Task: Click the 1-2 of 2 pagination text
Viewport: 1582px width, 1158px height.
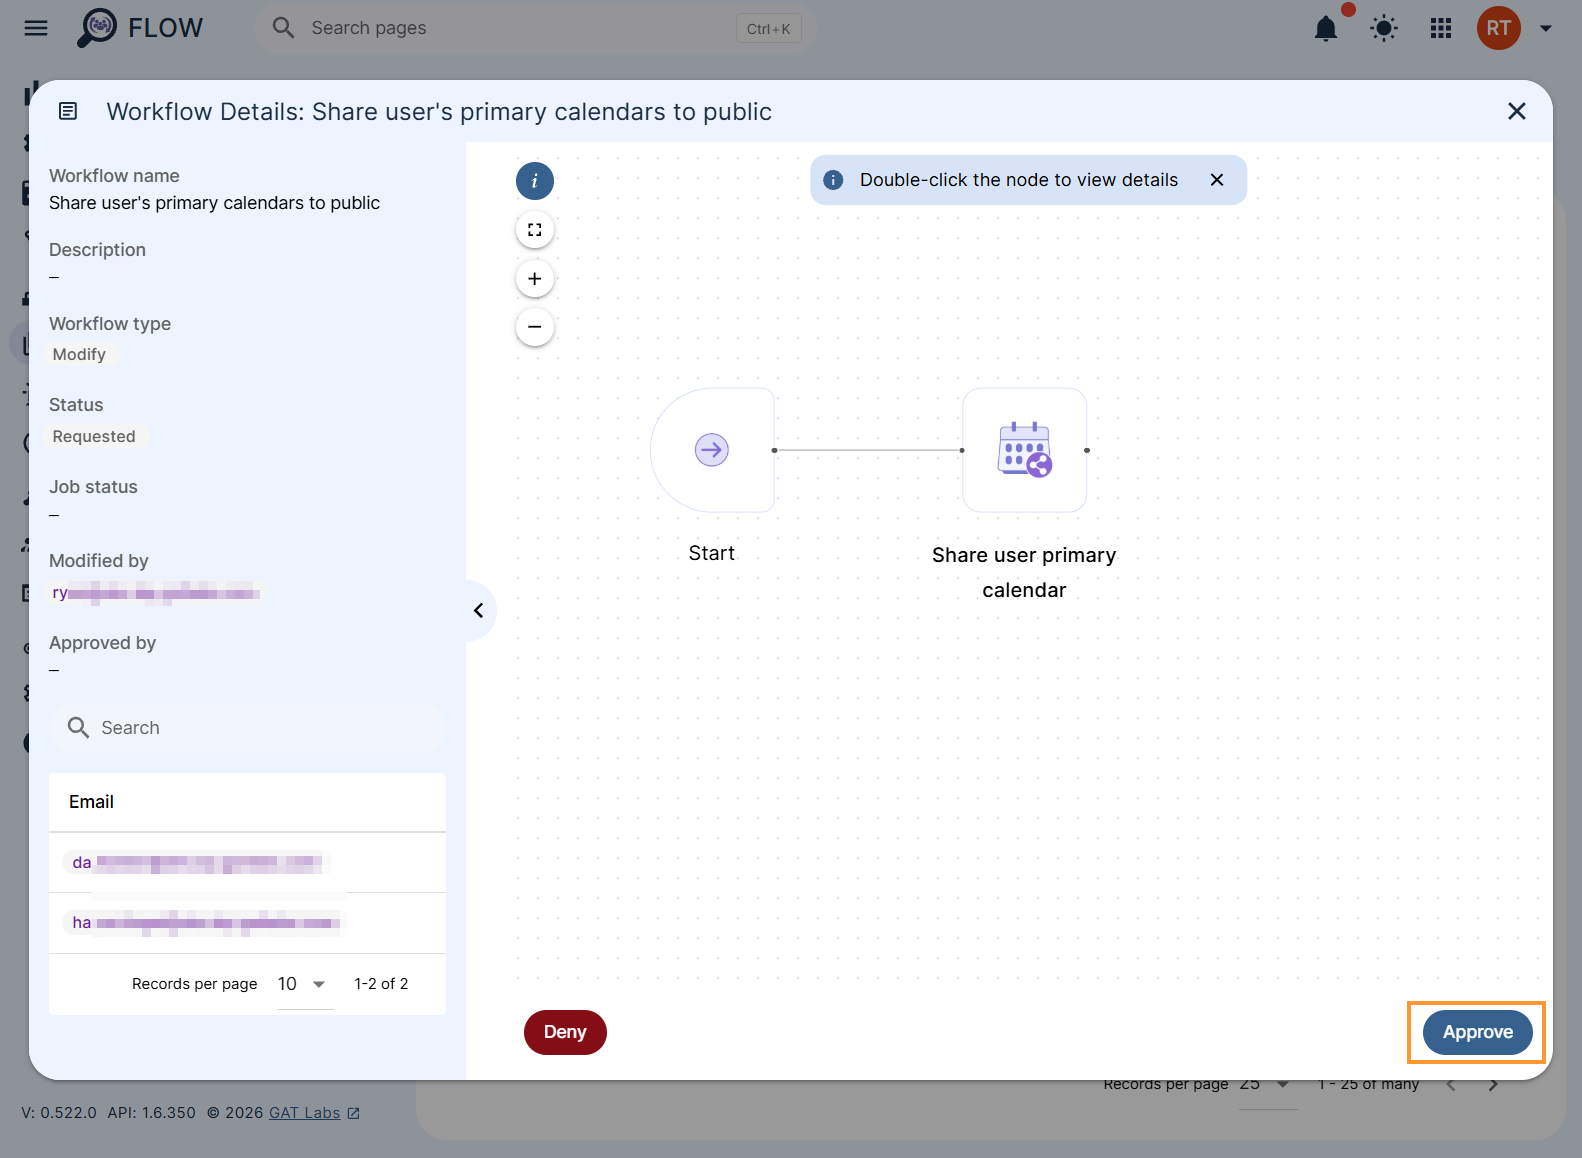Action: [x=381, y=984]
